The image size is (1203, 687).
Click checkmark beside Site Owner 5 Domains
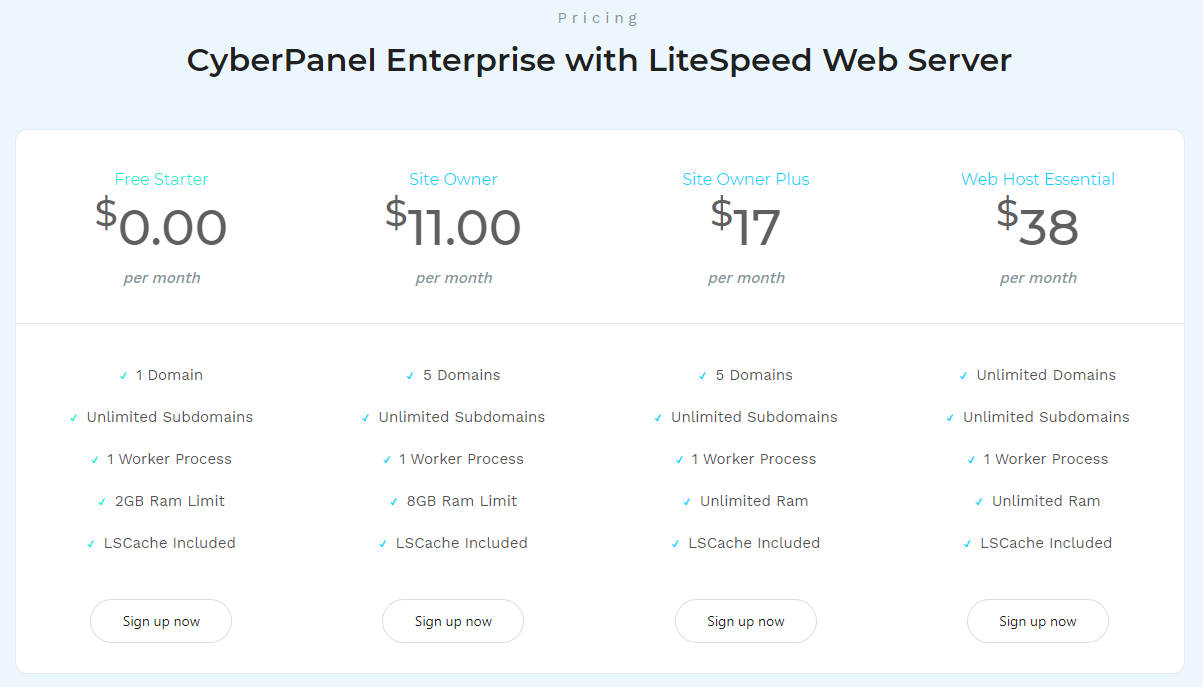[410, 376]
